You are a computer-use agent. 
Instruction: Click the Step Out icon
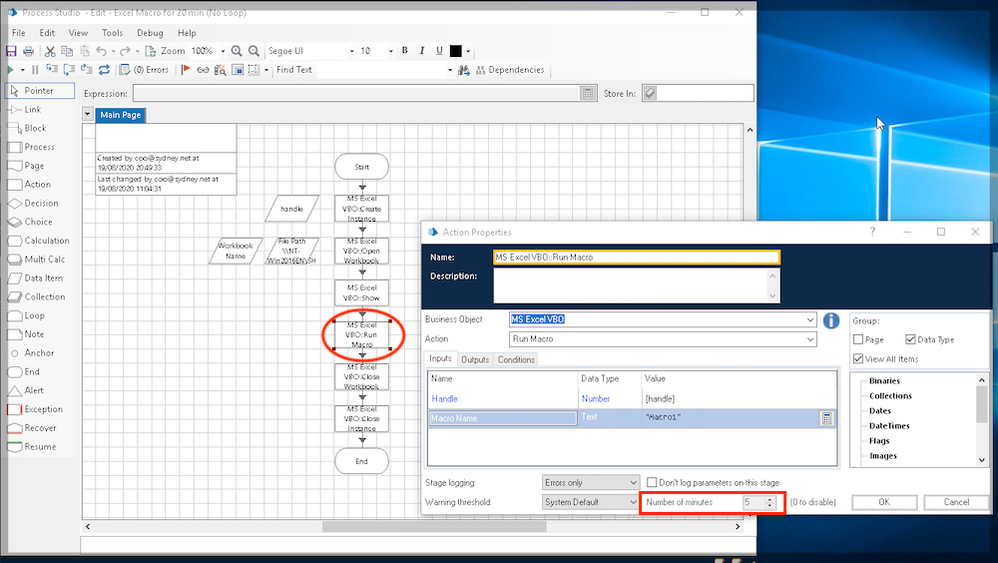[x=86, y=69]
